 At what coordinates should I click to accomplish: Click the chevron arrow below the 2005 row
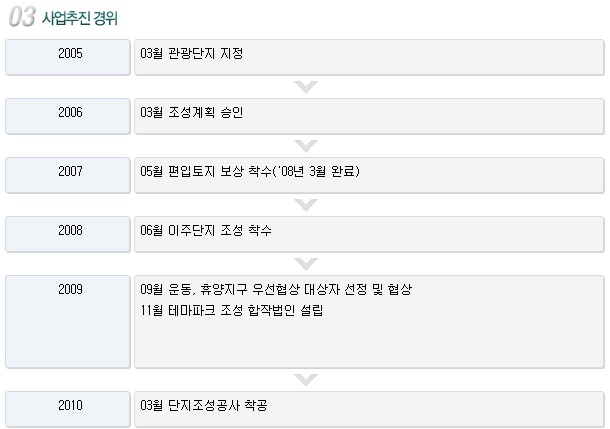(x=306, y=87)
